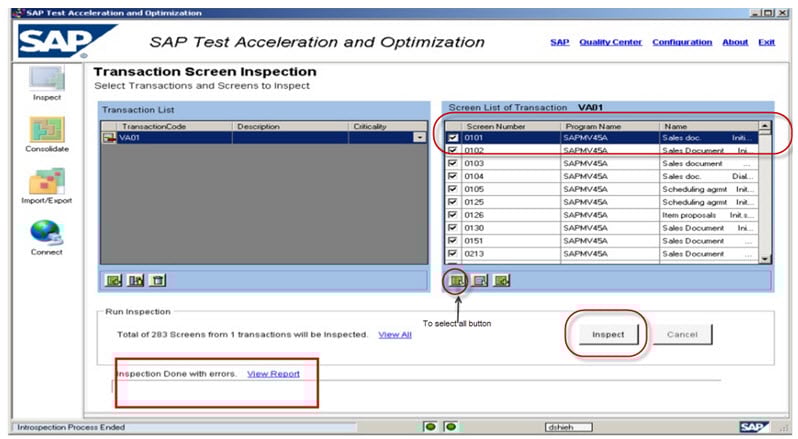Uncheck the checkbox for screen 0101

(x=454, y=138)
